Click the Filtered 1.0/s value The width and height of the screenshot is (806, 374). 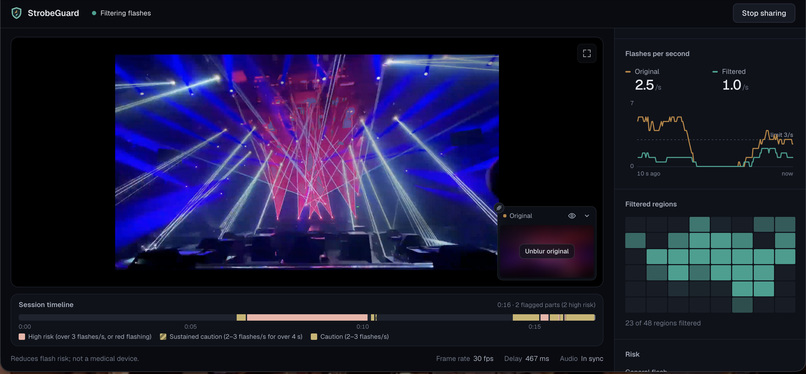(x=735, y=85)
